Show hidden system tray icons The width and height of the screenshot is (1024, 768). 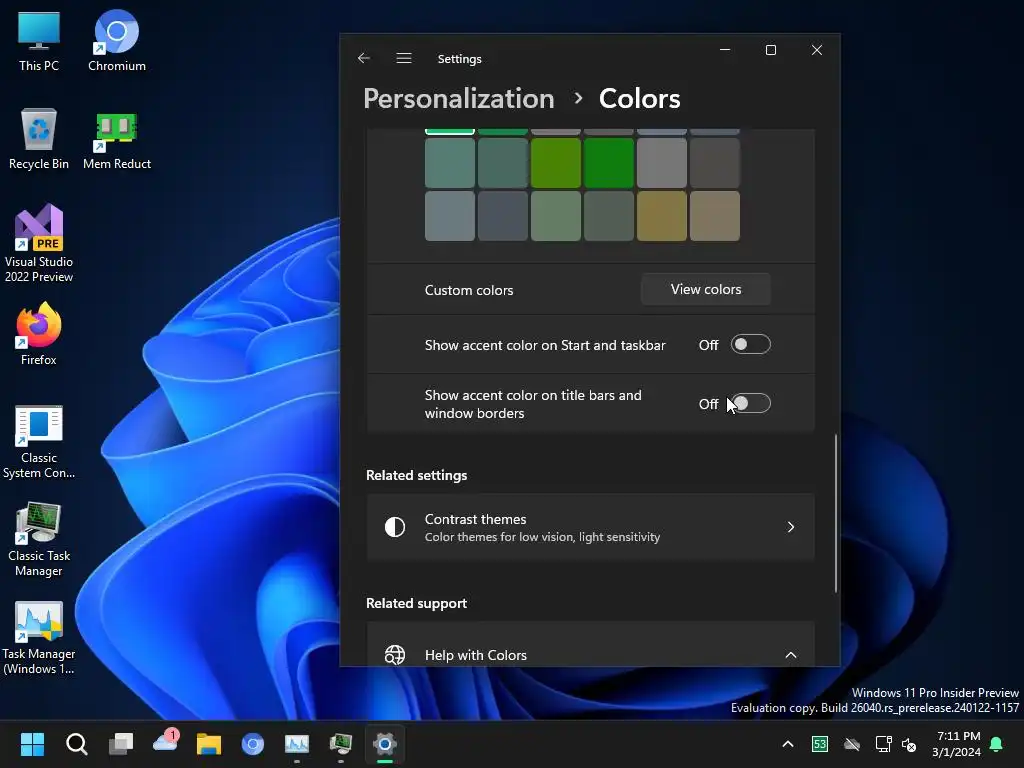[788, 744]
